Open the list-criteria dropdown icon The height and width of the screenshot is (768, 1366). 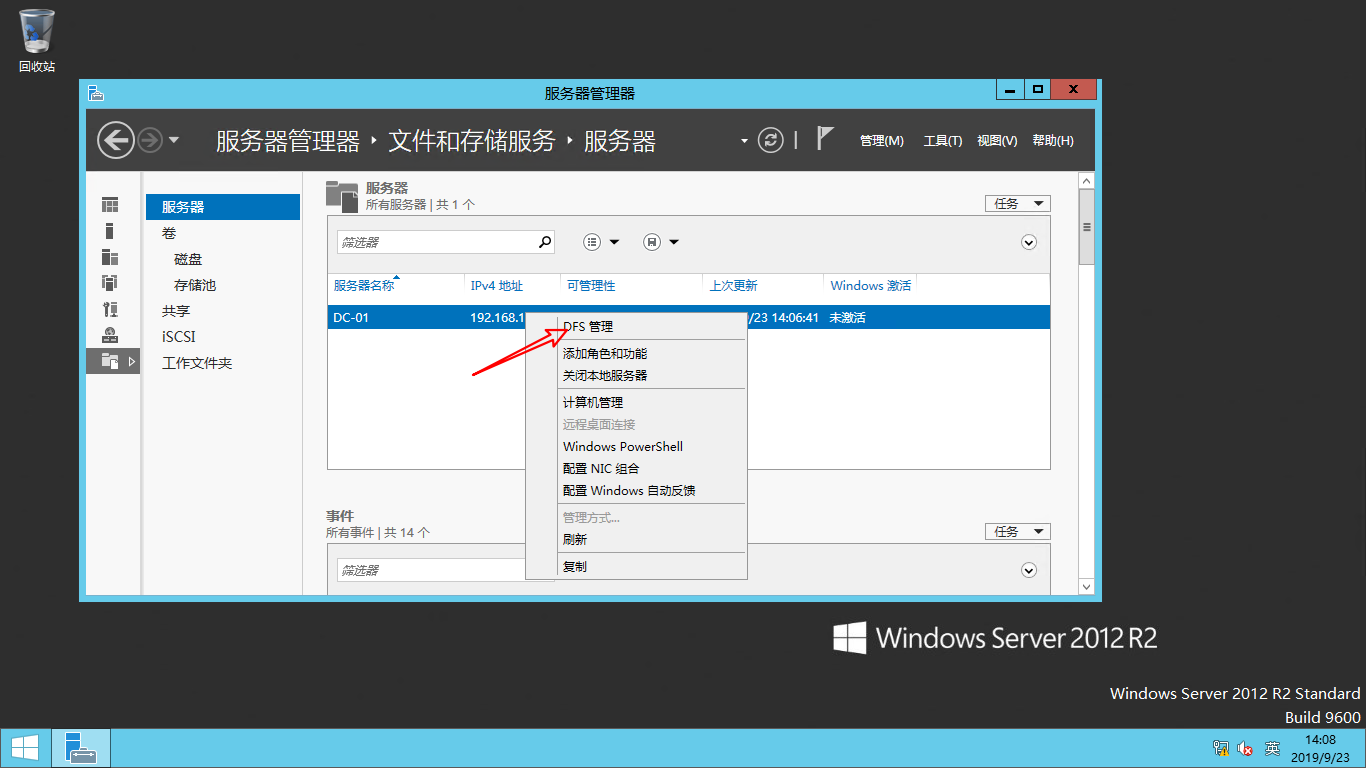click(601, 242)
